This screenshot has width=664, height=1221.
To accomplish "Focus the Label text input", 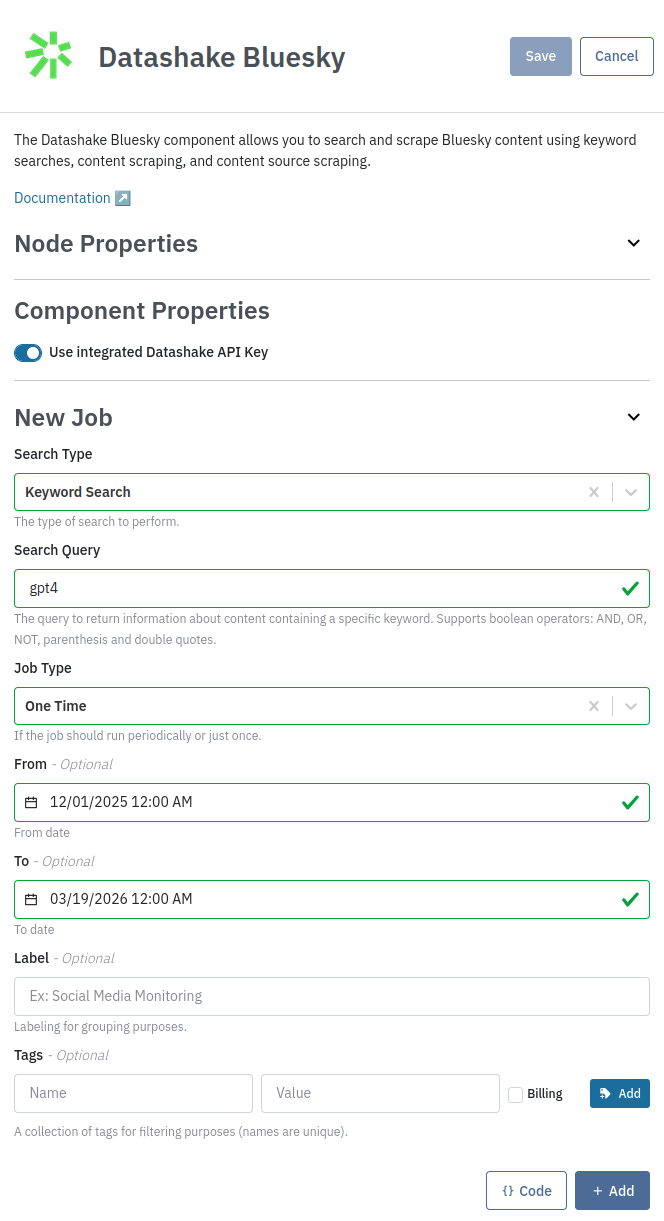I will 332,996.
